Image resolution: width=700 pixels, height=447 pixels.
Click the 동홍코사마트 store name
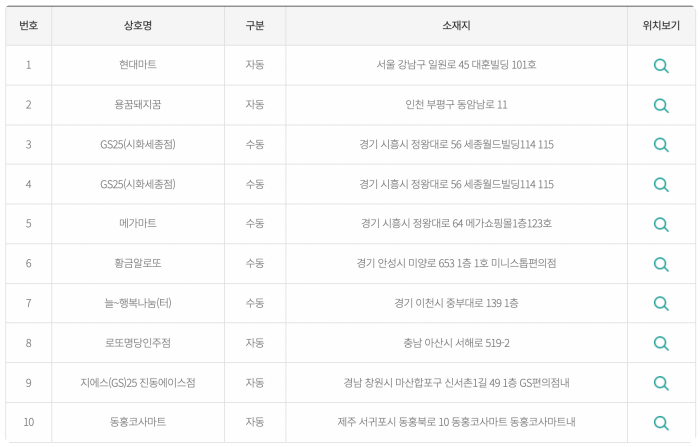[x=138, y=422]
